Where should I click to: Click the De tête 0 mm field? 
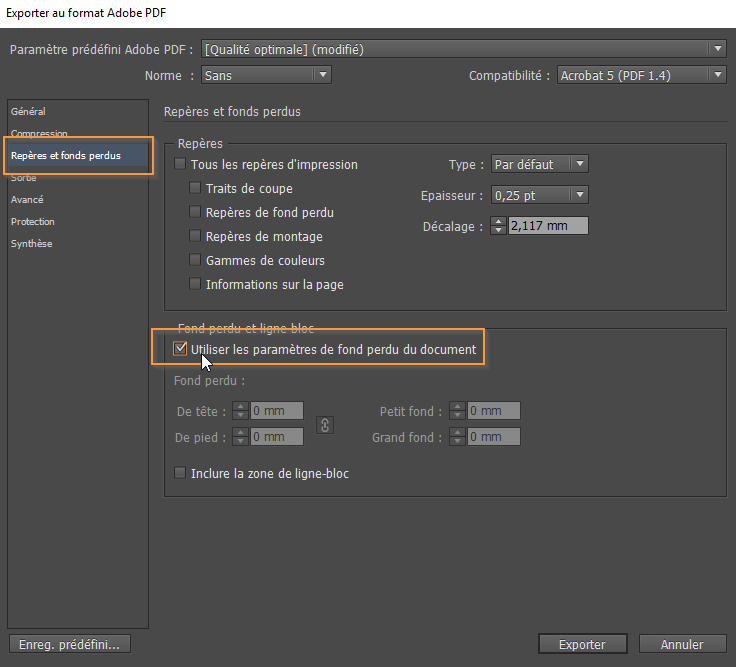(277, 411)
